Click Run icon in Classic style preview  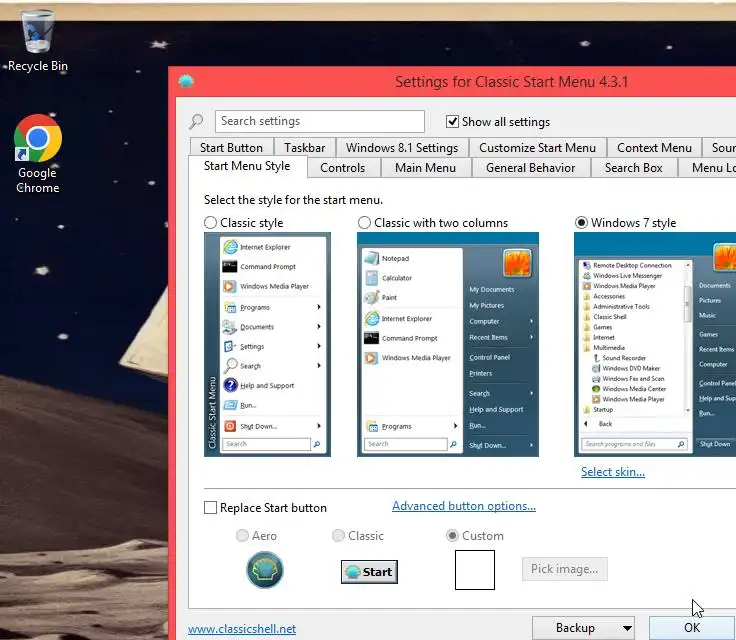(230, 405)
